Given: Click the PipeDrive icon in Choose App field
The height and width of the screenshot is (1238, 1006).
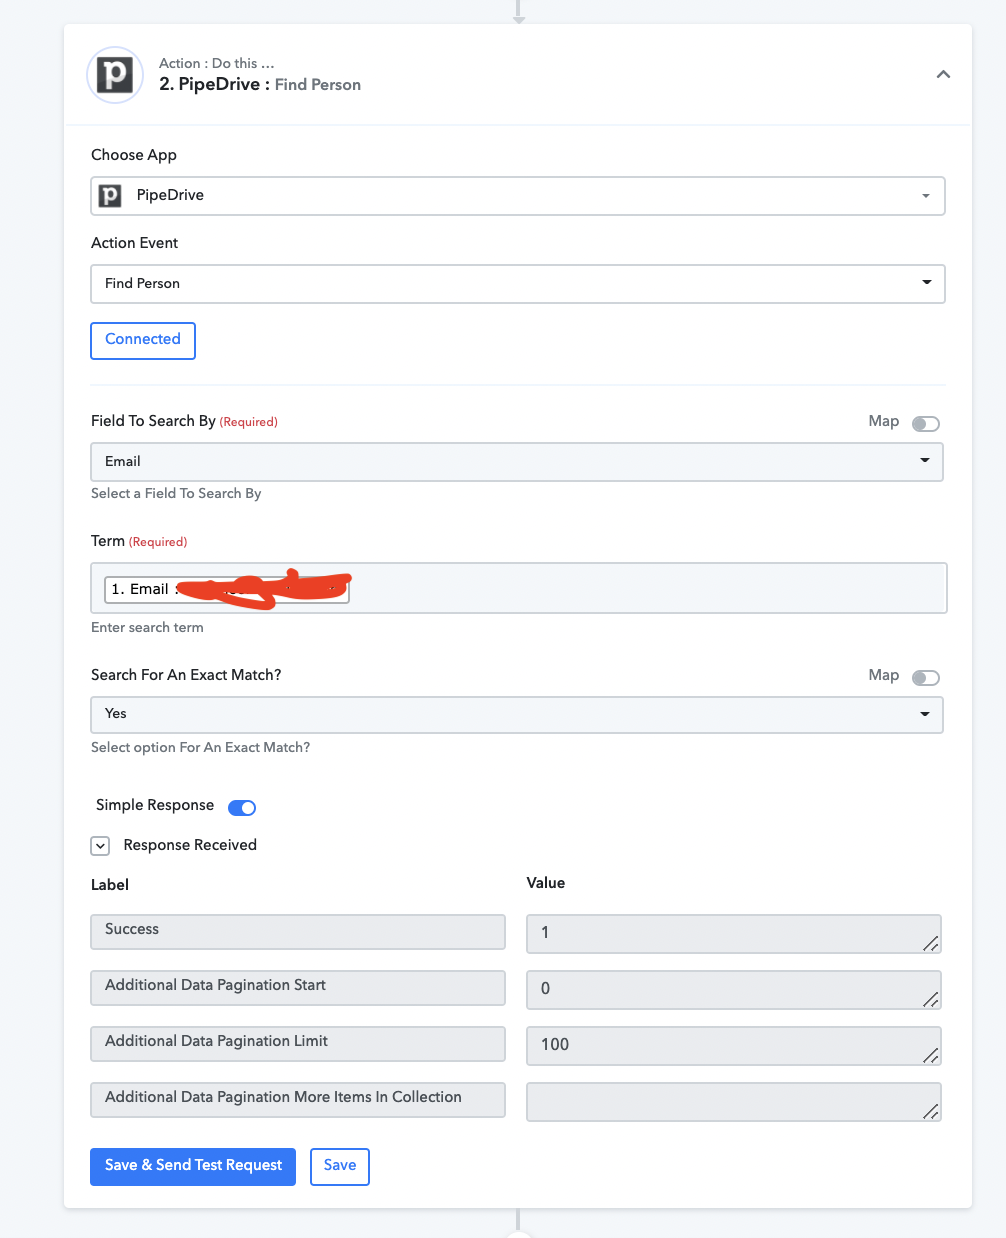Looking at the screenshot, I should click(110, 196).
